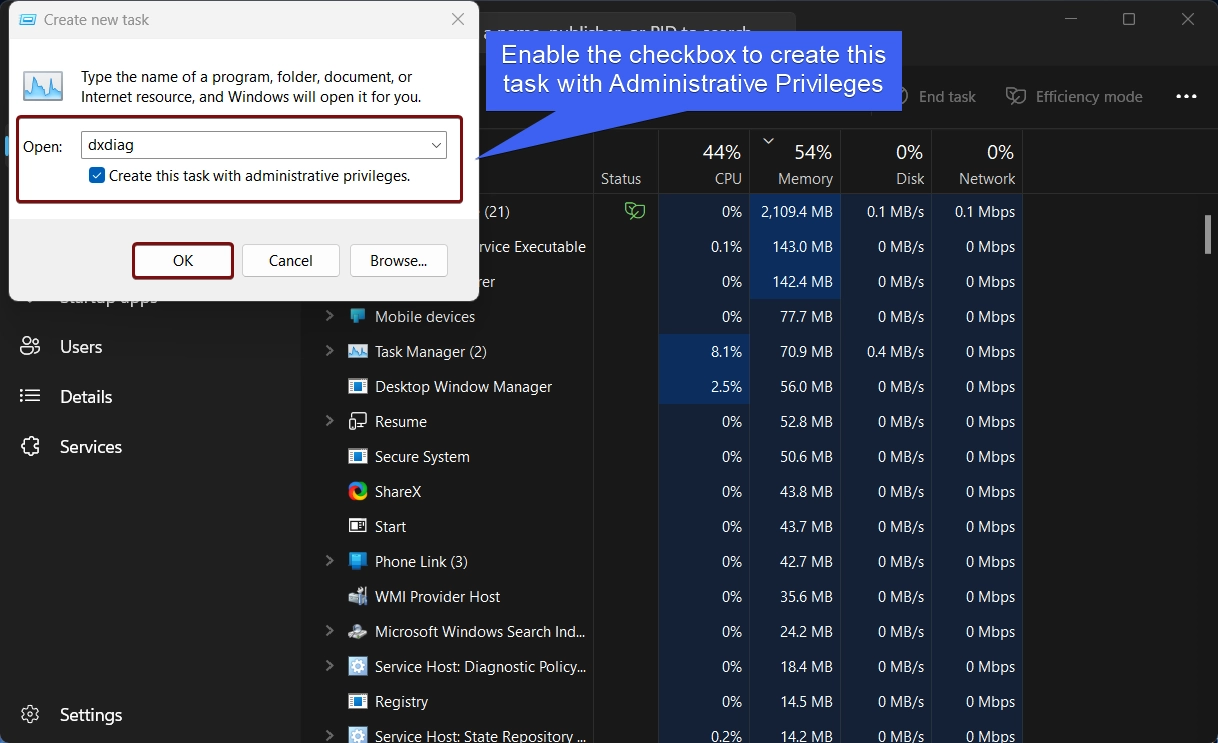The image size is (1218, 743).
Task: Maximize the Task Manager window
Action: tap(1129, 19)
